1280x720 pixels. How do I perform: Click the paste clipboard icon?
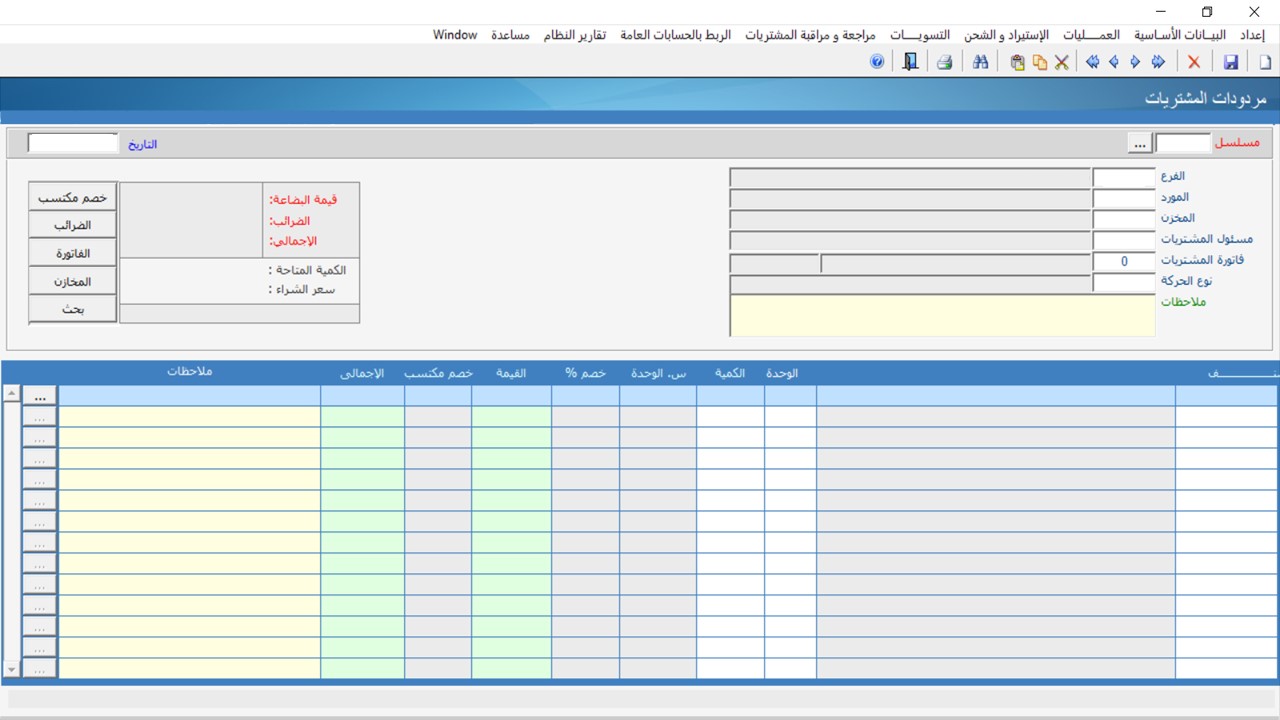click(x=1017, y=62)
